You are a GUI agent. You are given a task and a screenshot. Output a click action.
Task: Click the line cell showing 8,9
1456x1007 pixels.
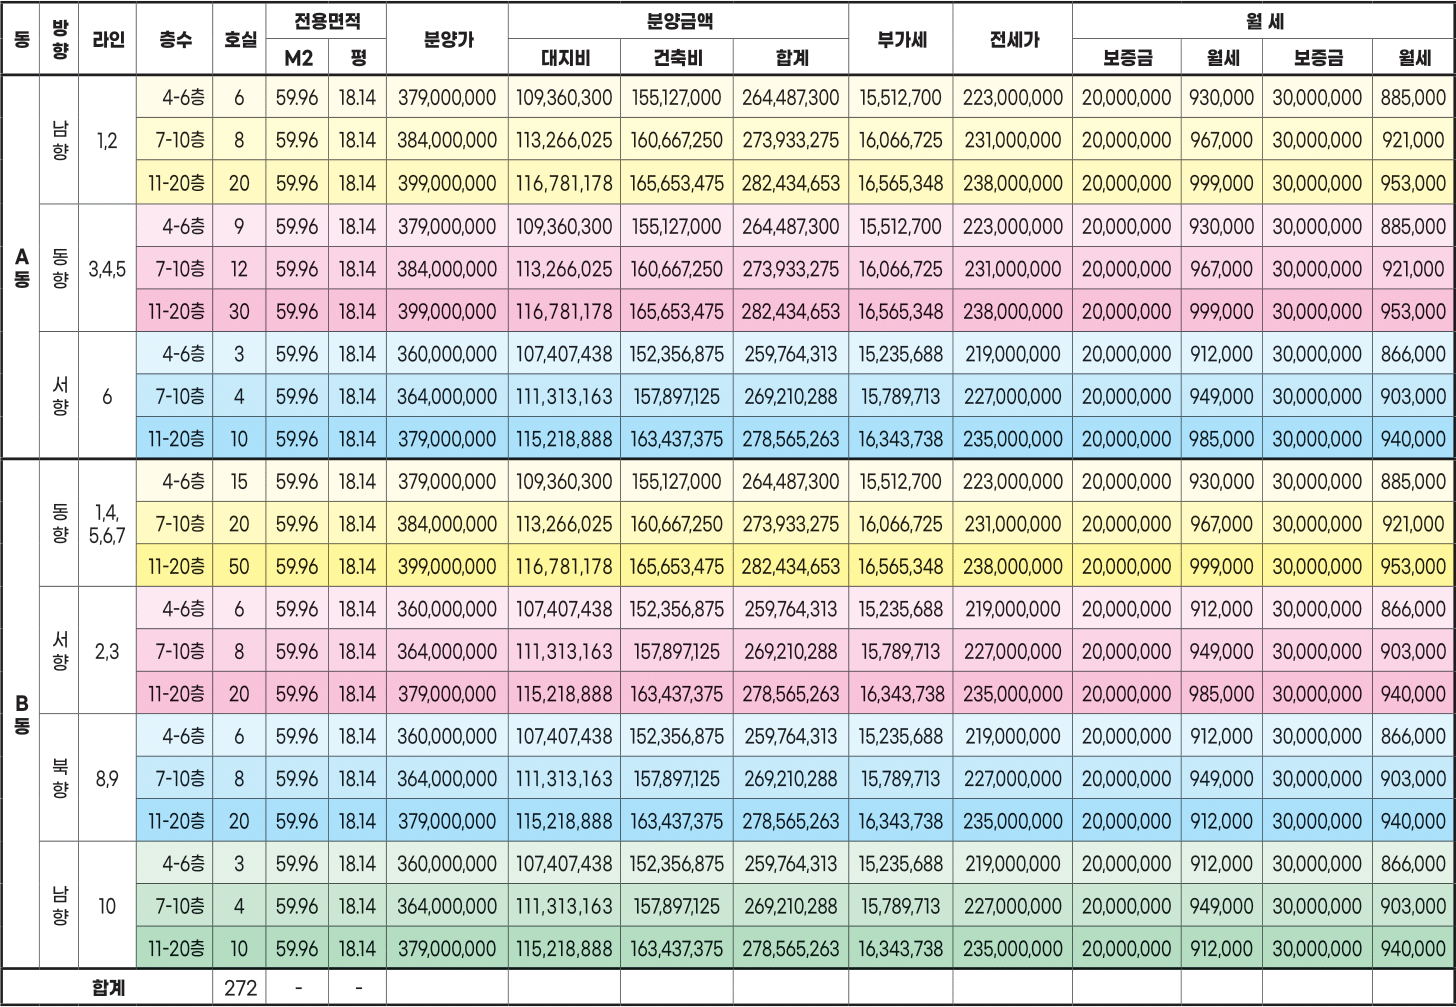click(x=107, y=779)
